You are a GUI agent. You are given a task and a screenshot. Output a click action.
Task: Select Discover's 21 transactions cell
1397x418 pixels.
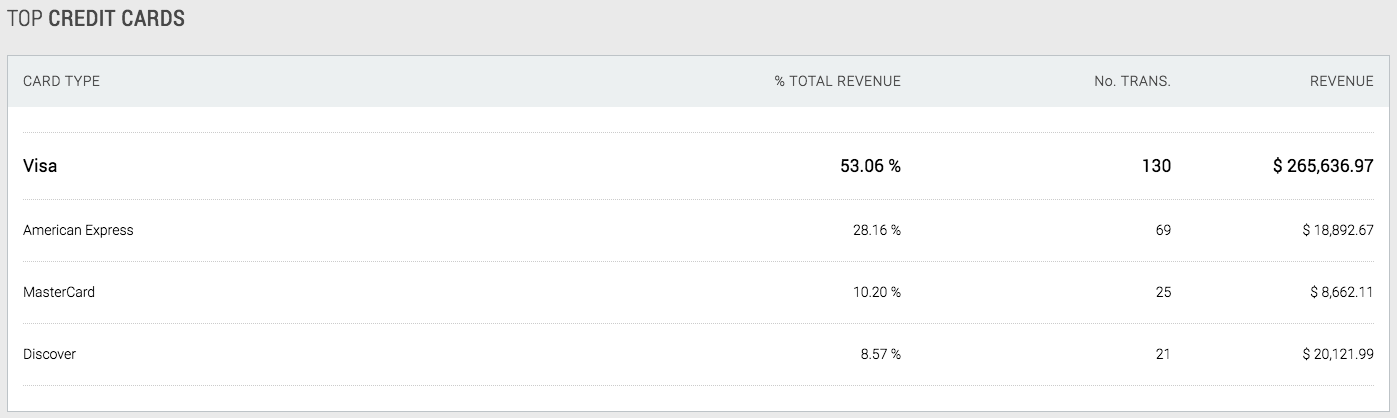coord(1162,354)
